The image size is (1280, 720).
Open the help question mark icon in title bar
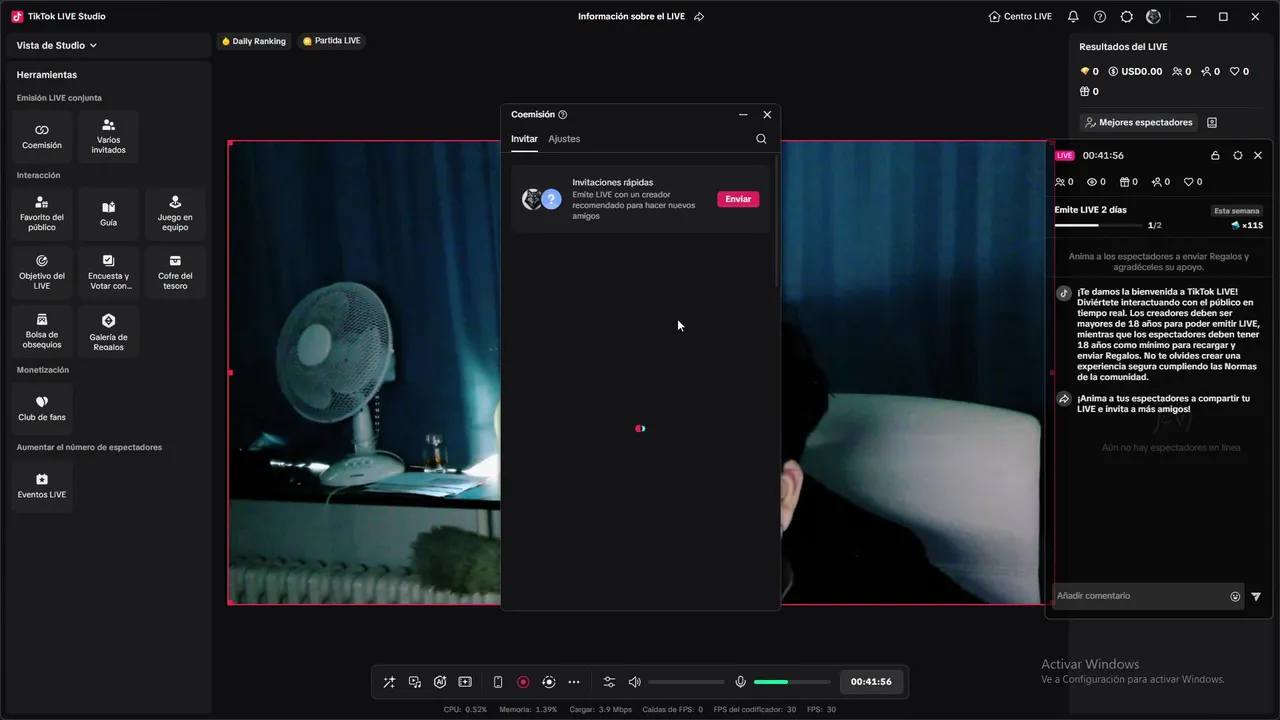(1100, 16)
